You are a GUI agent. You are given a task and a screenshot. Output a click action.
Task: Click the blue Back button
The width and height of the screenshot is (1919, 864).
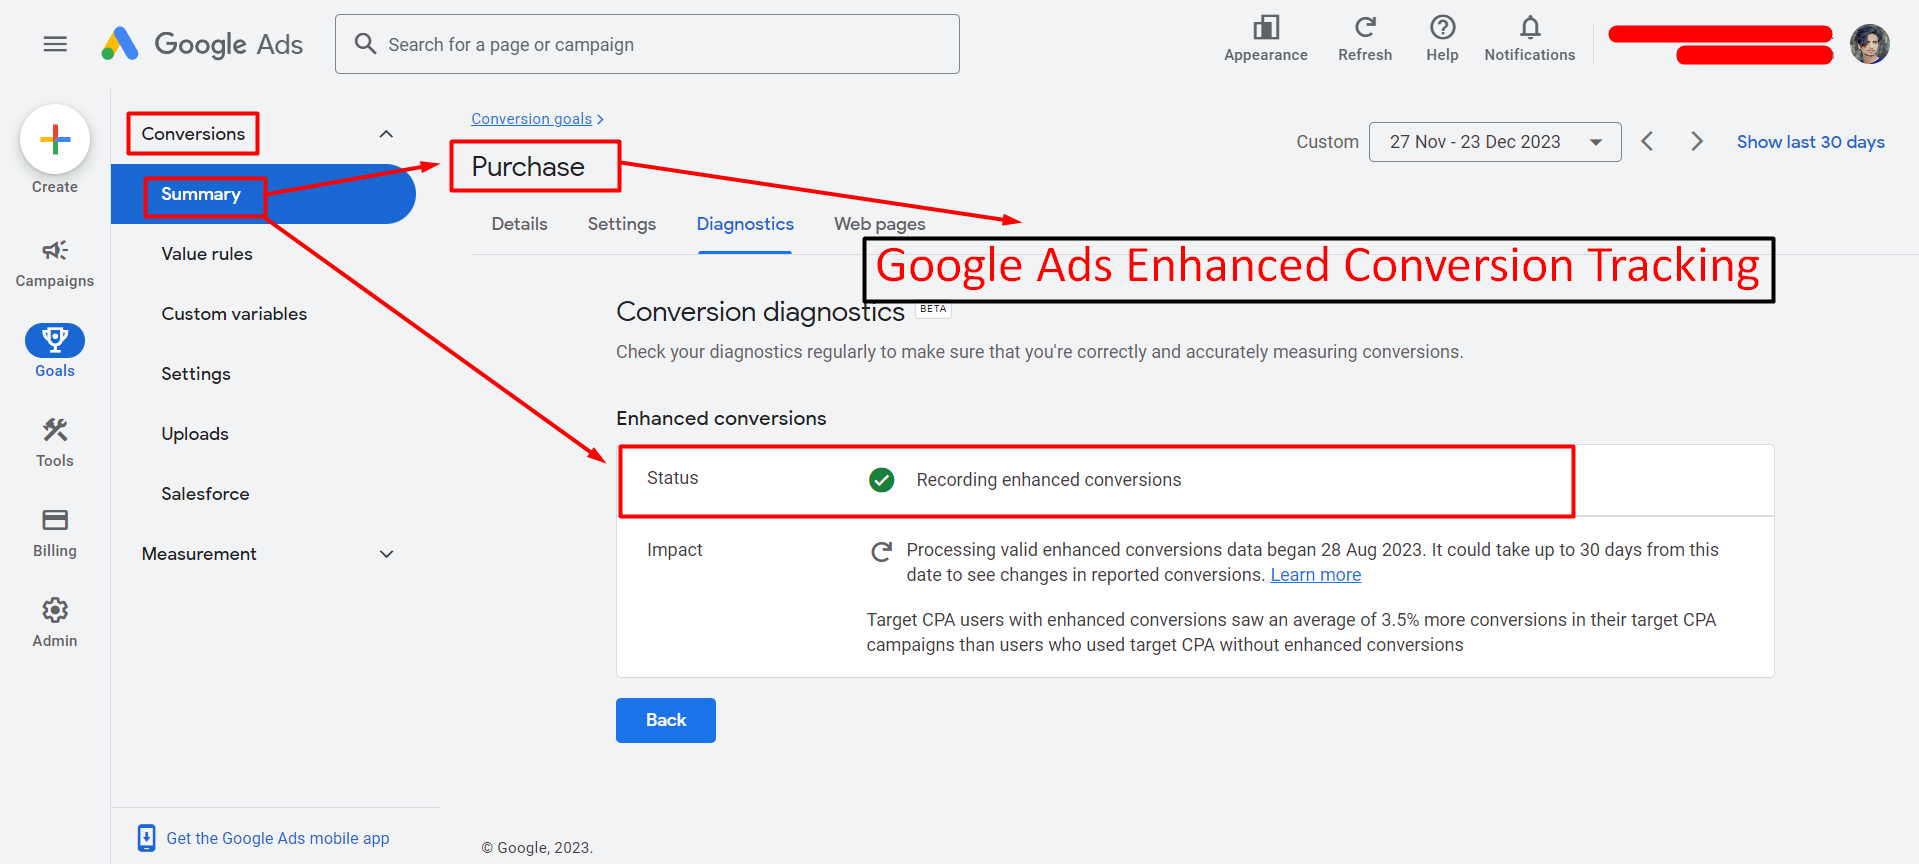[x=666, y=720]
